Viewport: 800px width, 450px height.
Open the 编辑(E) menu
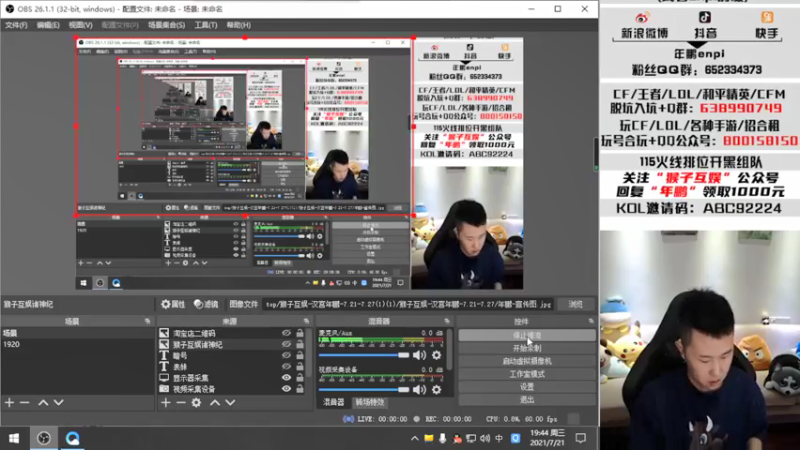coord(48,25)
